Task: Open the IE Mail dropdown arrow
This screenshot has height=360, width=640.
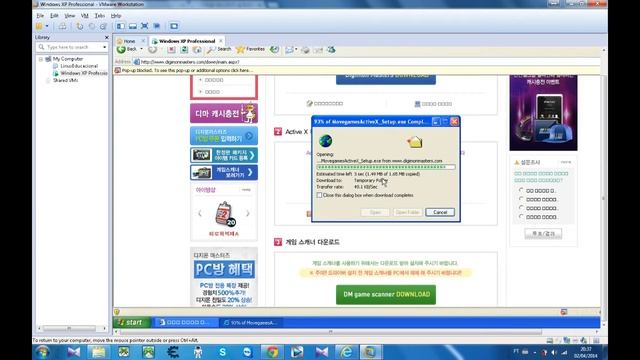Action: tap(296, 50)
